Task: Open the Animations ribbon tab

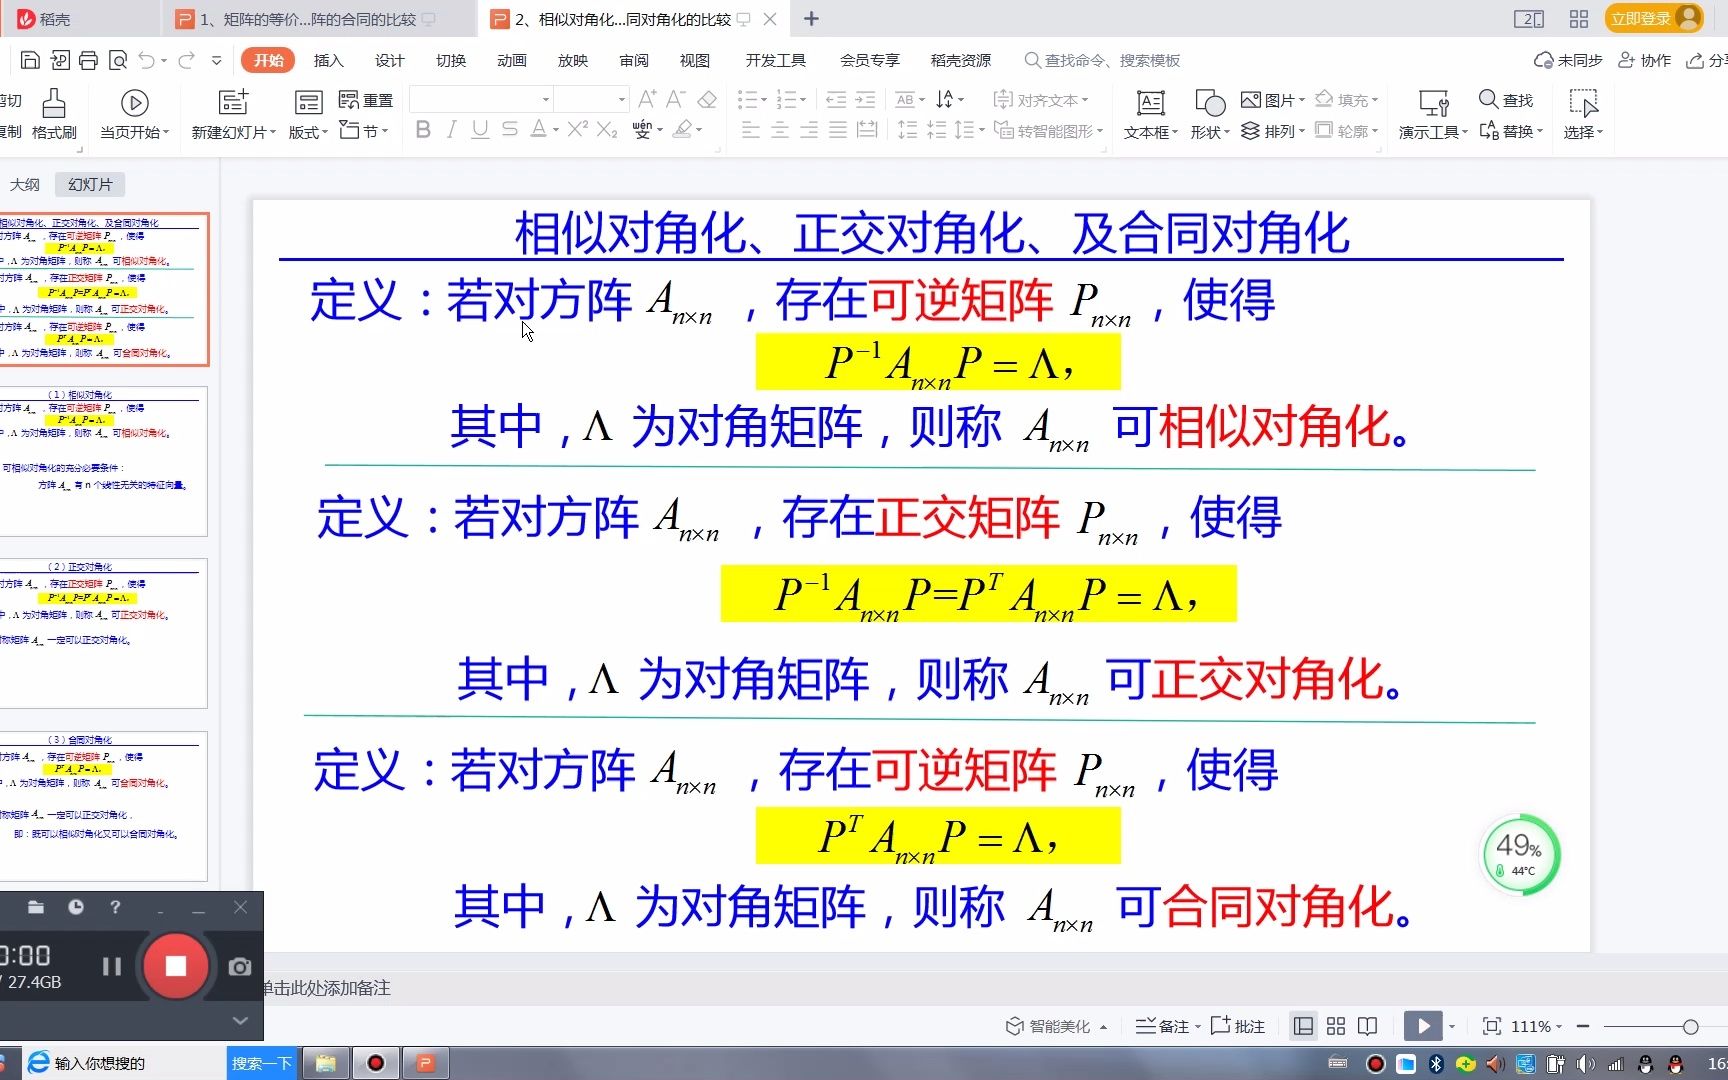Action: [x=512, y=60]
